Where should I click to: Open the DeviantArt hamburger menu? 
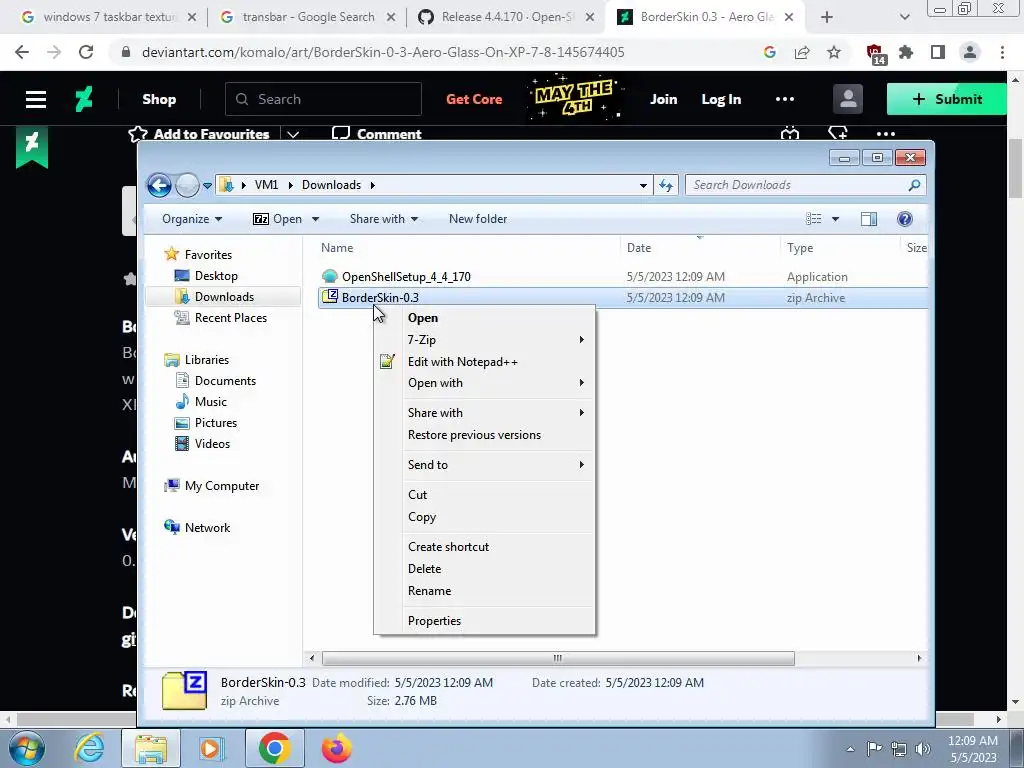point(36,99)
